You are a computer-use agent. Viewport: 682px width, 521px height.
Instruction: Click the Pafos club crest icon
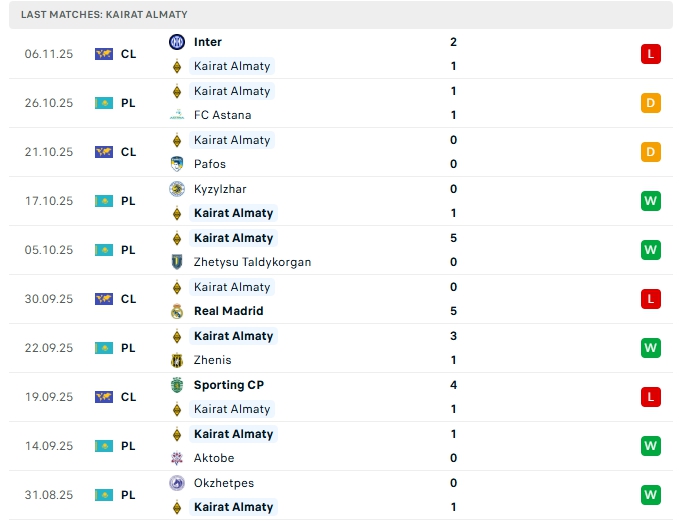pyautogui.click(x=177, y=164)
